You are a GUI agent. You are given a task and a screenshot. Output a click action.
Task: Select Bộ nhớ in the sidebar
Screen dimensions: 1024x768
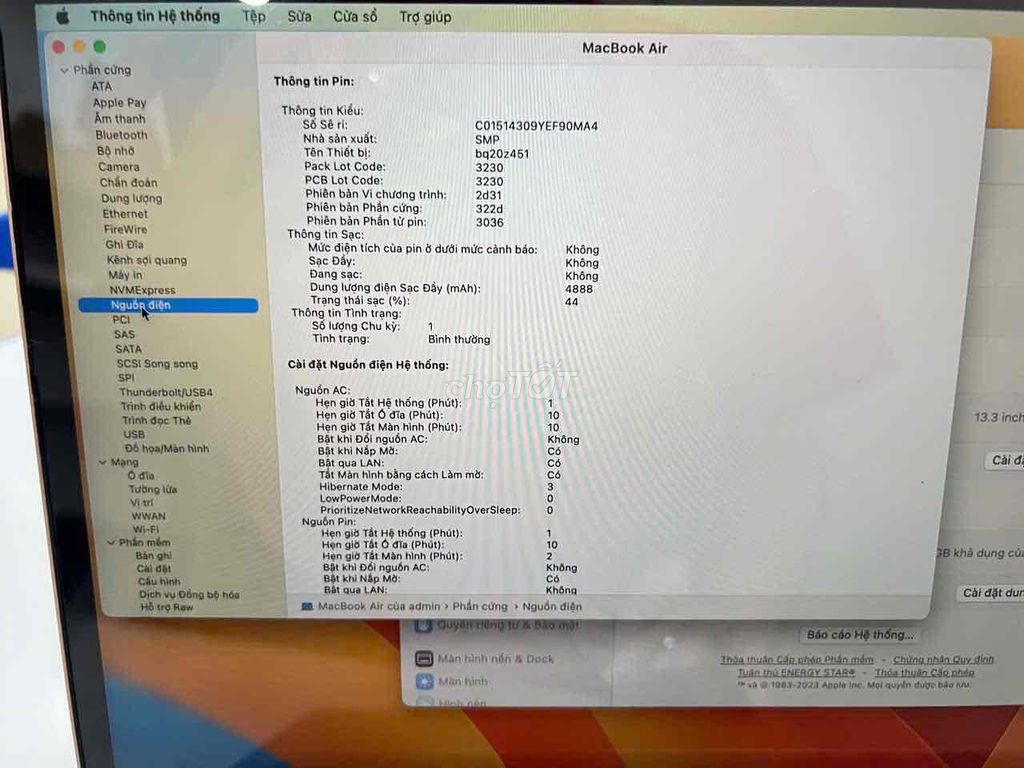point(116,150)
